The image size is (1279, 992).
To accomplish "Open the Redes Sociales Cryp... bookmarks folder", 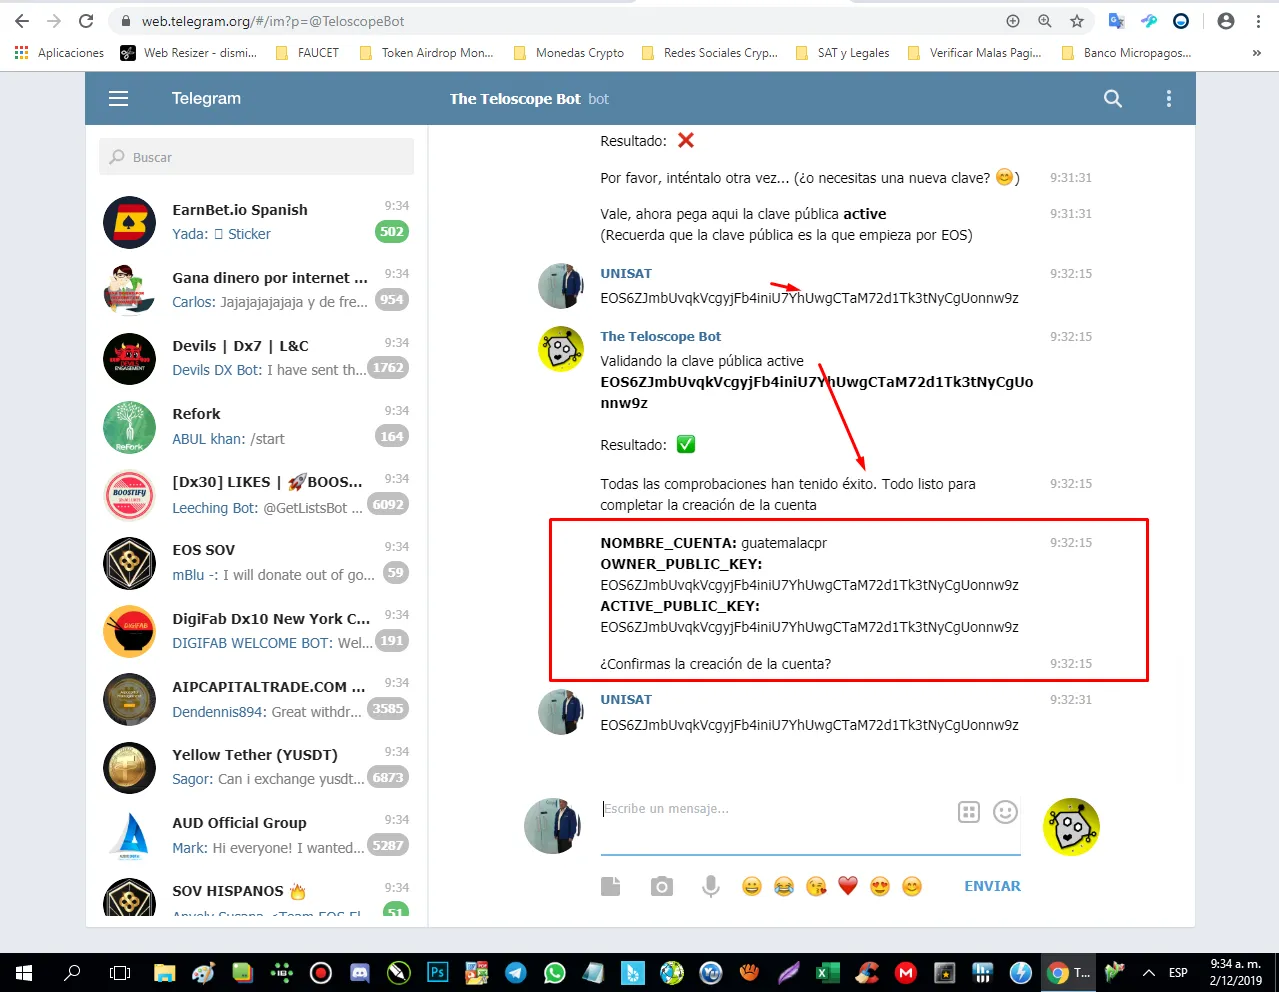I will 709,53.
